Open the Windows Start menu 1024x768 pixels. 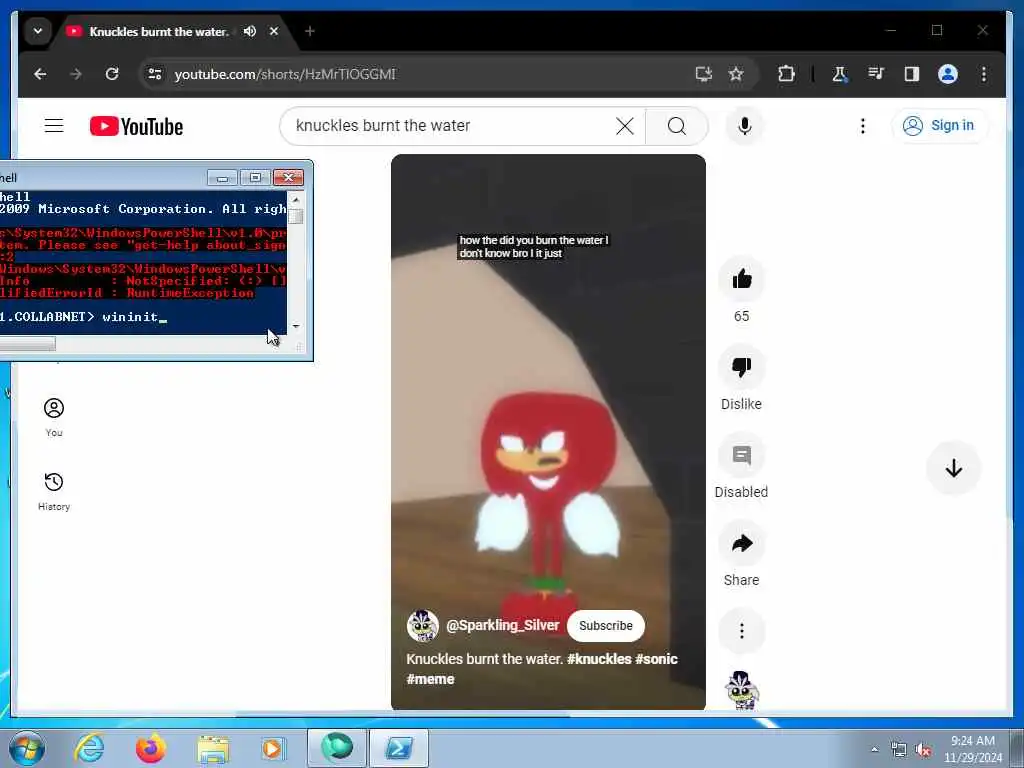click(x=26, y=748)
